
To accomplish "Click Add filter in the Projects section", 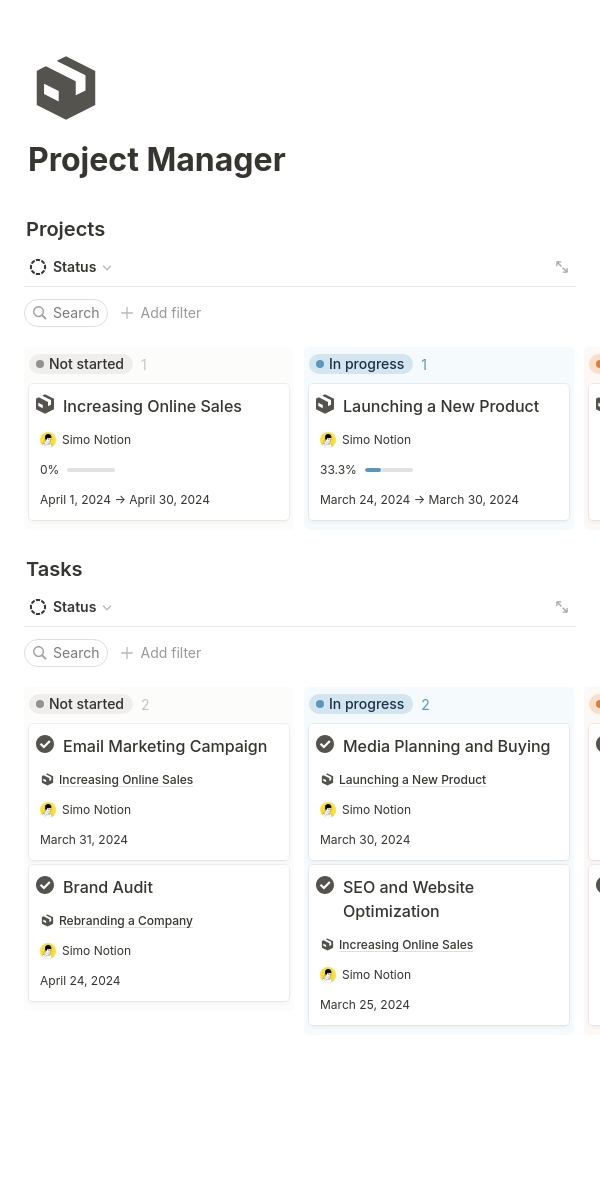I will tap(161, 313).
